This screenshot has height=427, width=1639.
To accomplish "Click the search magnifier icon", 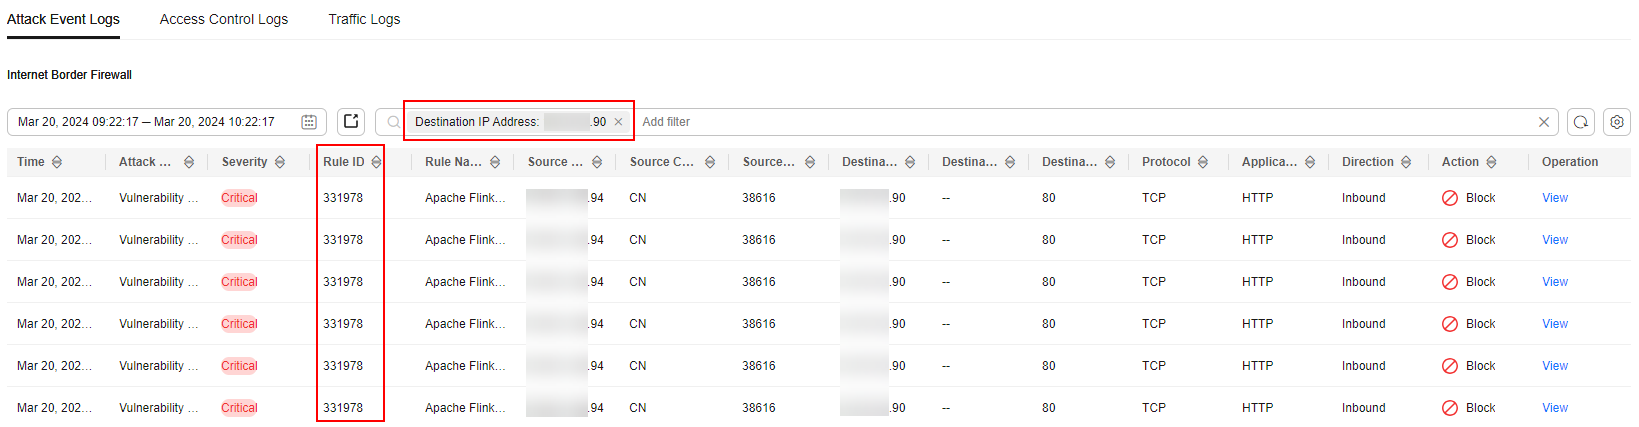I will (x=393, y=122).
